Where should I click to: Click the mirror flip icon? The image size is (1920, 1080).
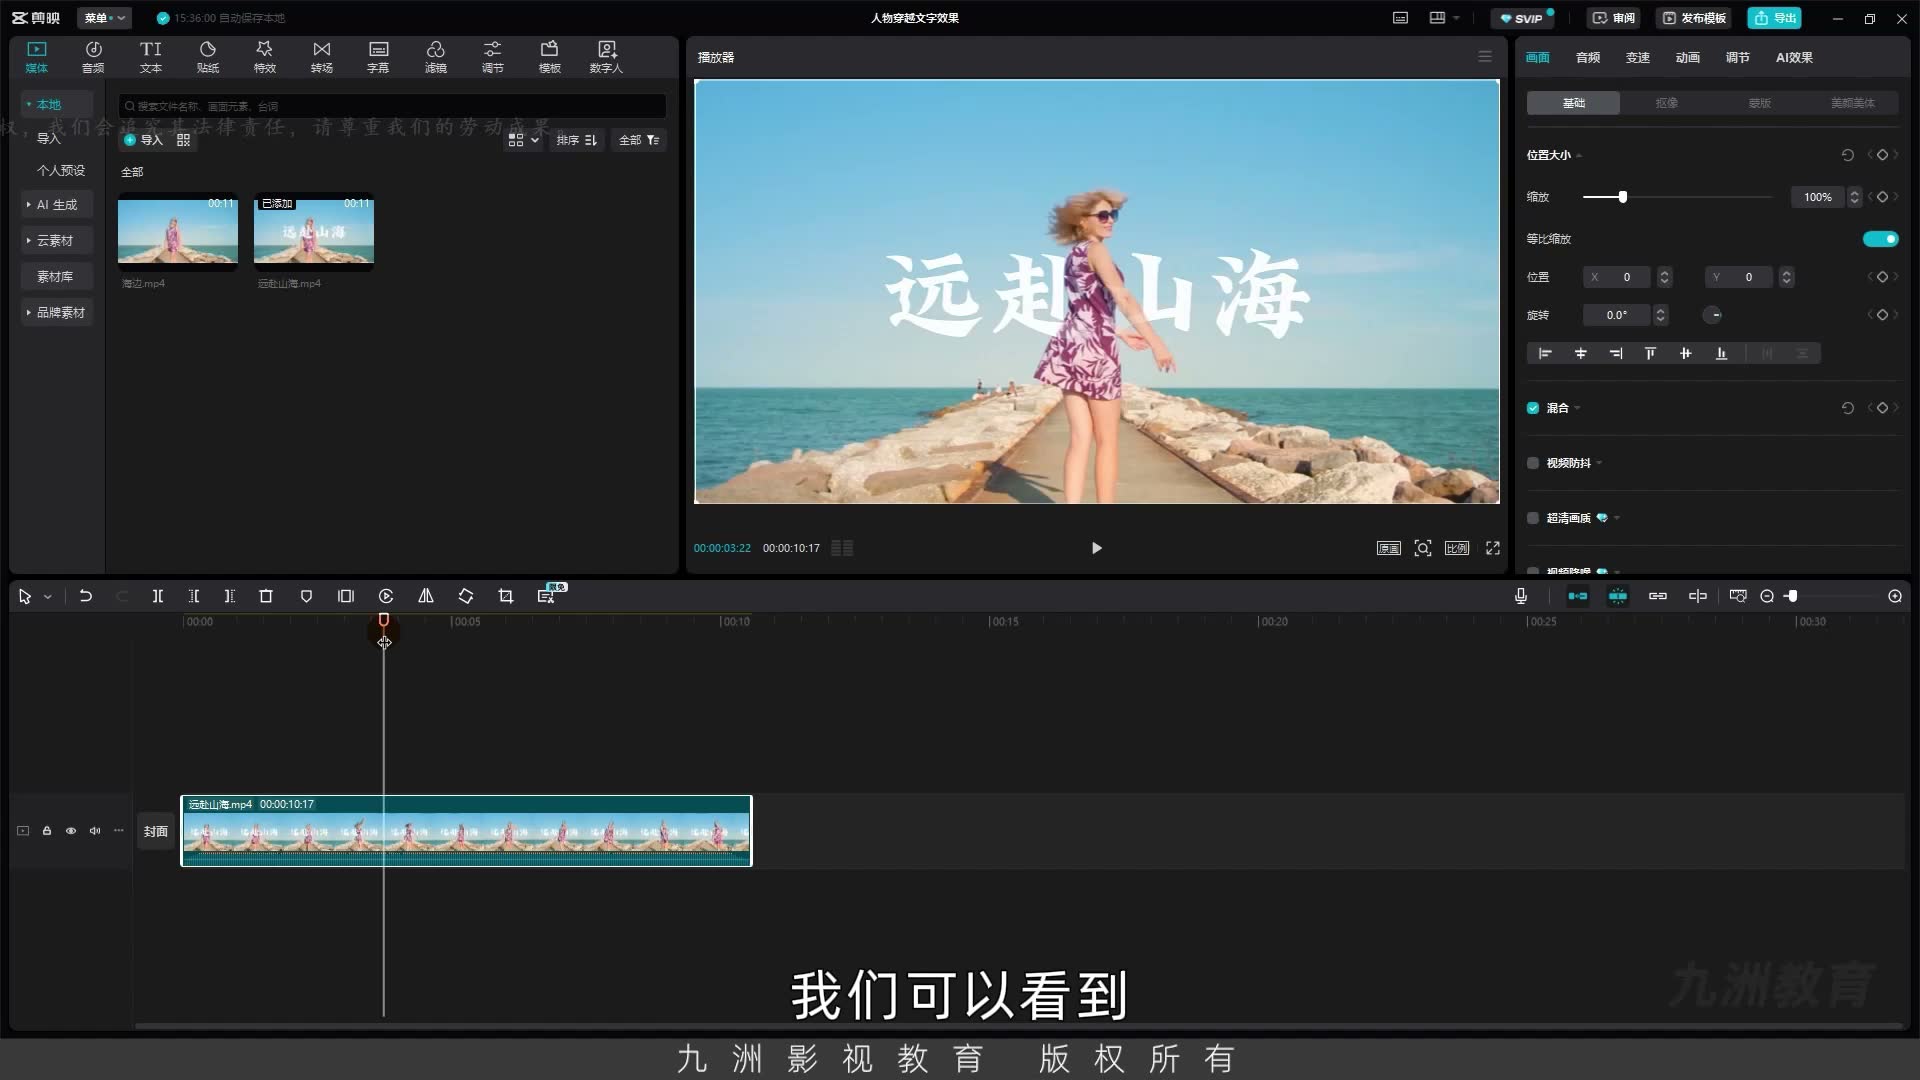point(426,596)
